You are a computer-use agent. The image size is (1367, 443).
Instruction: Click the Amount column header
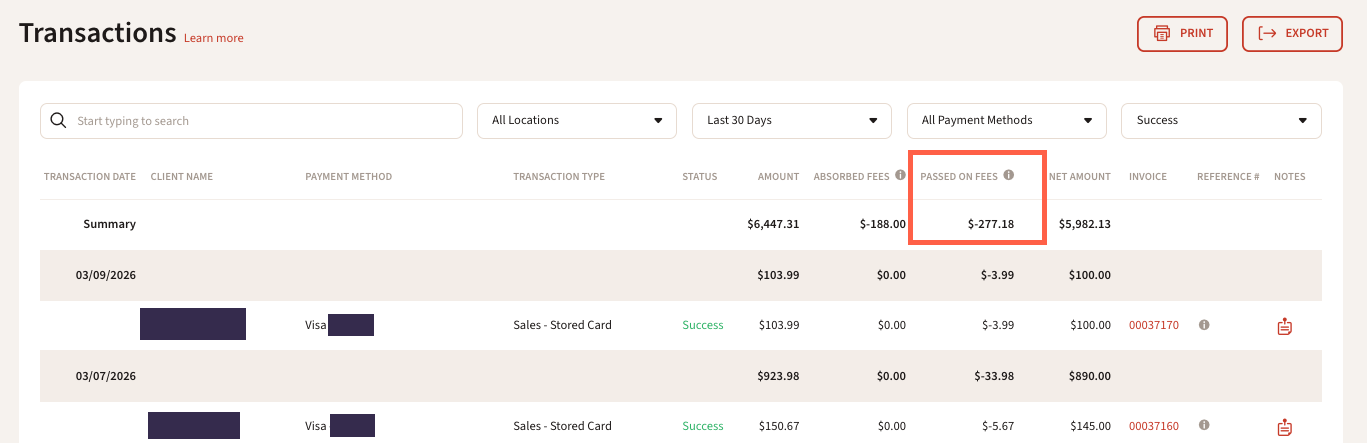tap(778, 177)
